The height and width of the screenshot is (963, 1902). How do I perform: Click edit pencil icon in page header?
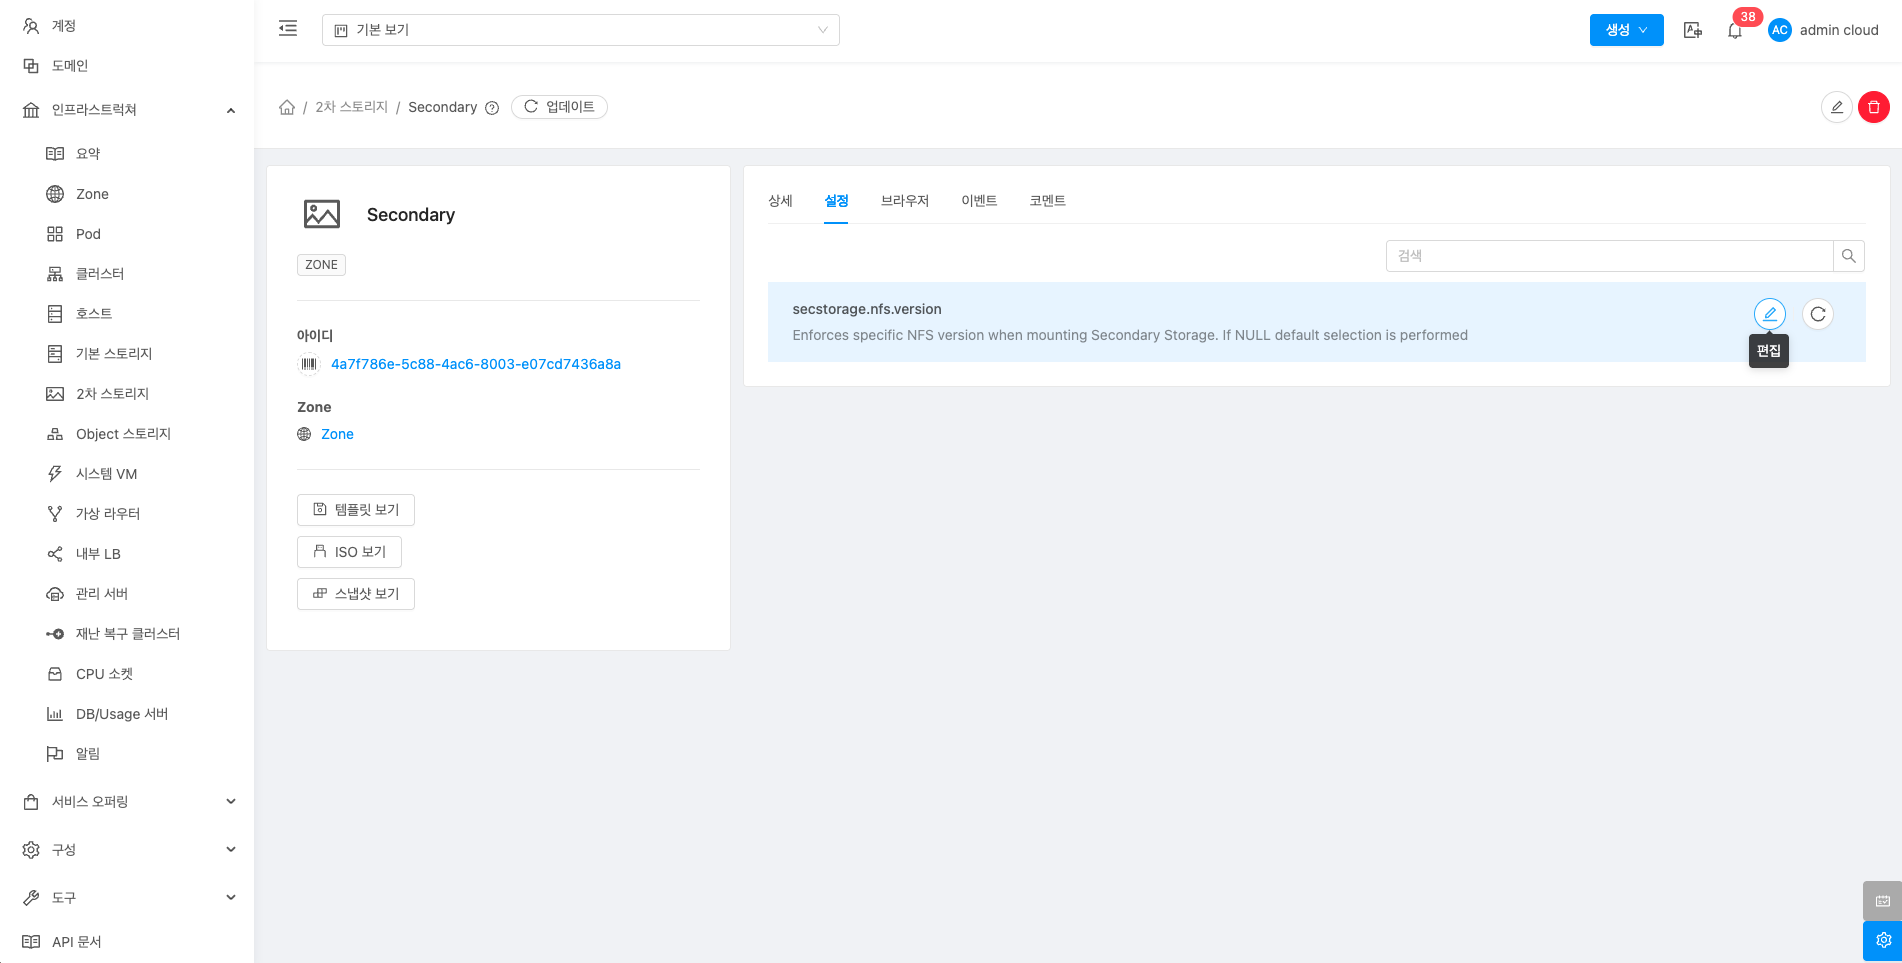point(1836,107)
